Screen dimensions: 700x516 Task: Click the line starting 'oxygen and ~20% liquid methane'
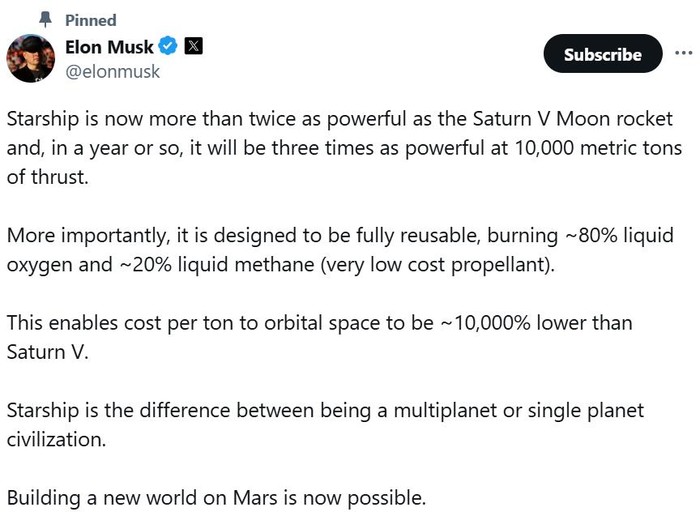point(281,265)
